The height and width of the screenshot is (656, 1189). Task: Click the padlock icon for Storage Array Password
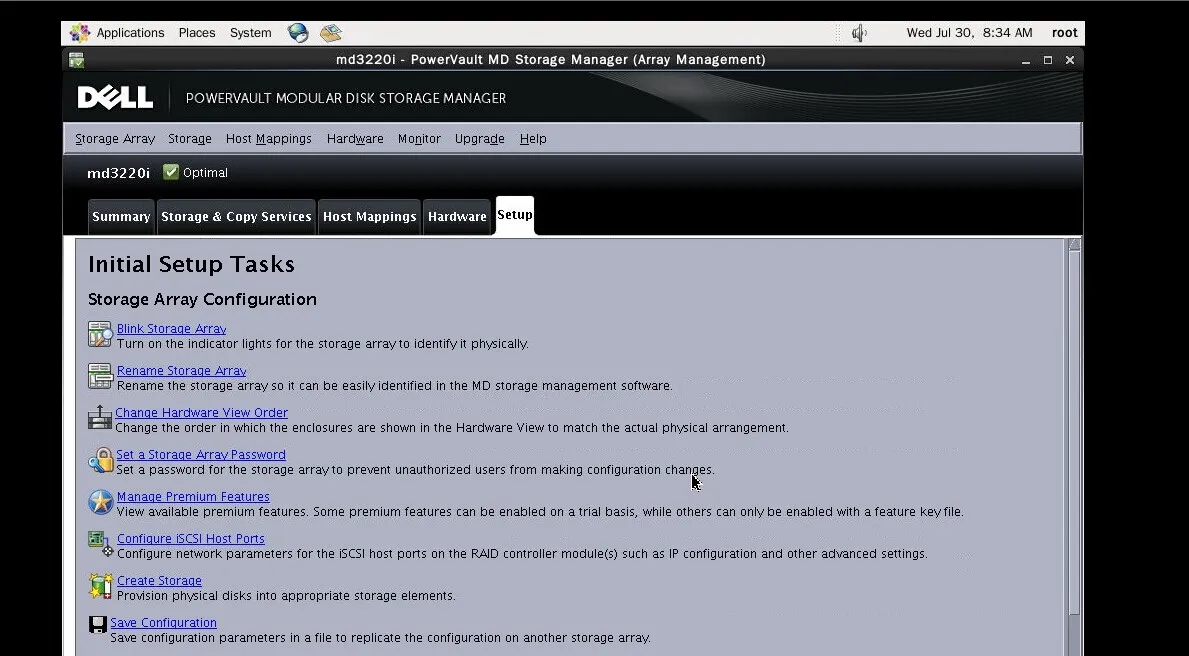click(100, 460)
